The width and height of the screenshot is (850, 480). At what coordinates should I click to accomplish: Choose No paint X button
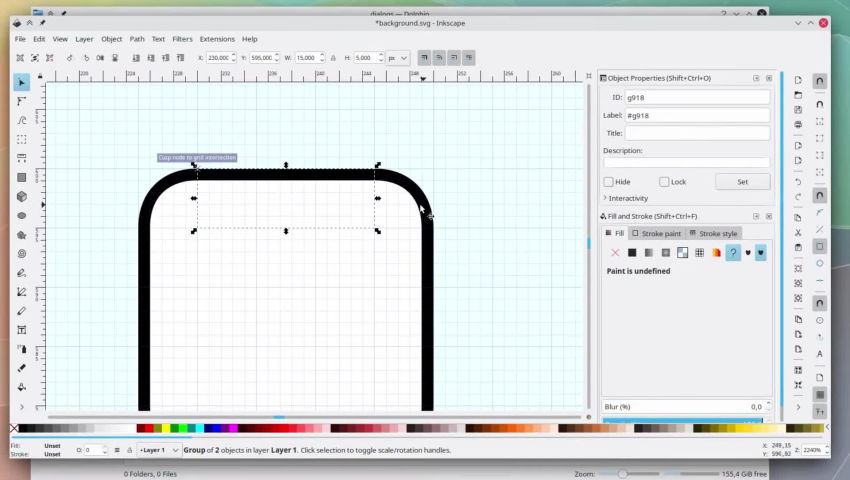pos(615,253)
